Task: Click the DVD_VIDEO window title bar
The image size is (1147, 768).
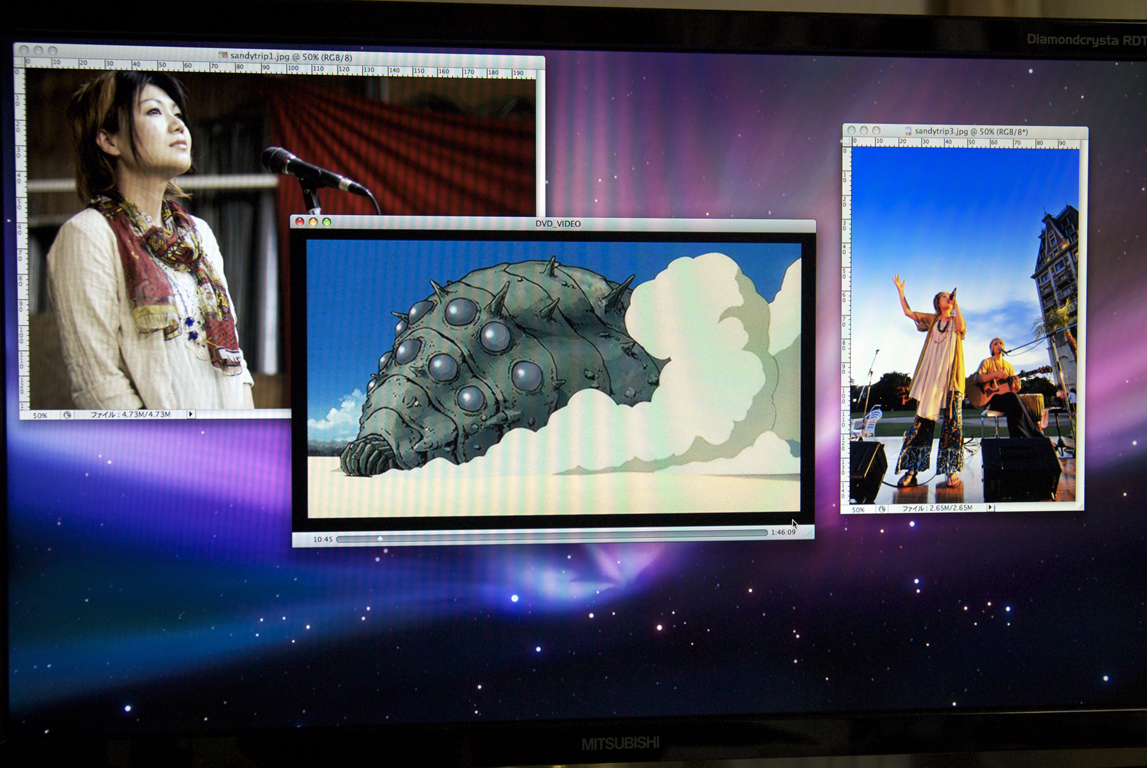Action: pos(553,223)
